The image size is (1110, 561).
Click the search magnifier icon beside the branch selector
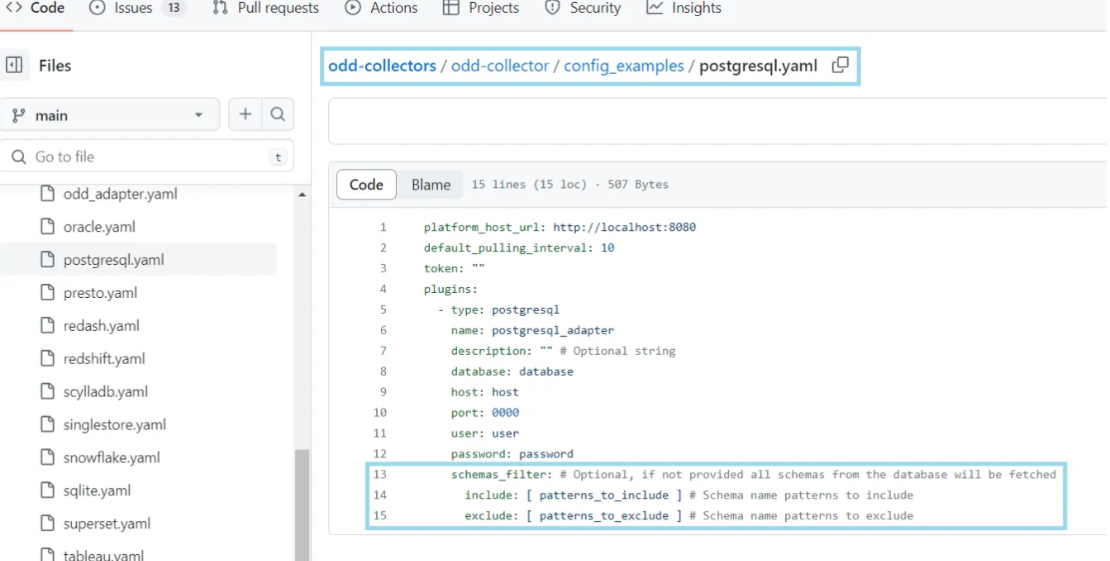point(279,115)
